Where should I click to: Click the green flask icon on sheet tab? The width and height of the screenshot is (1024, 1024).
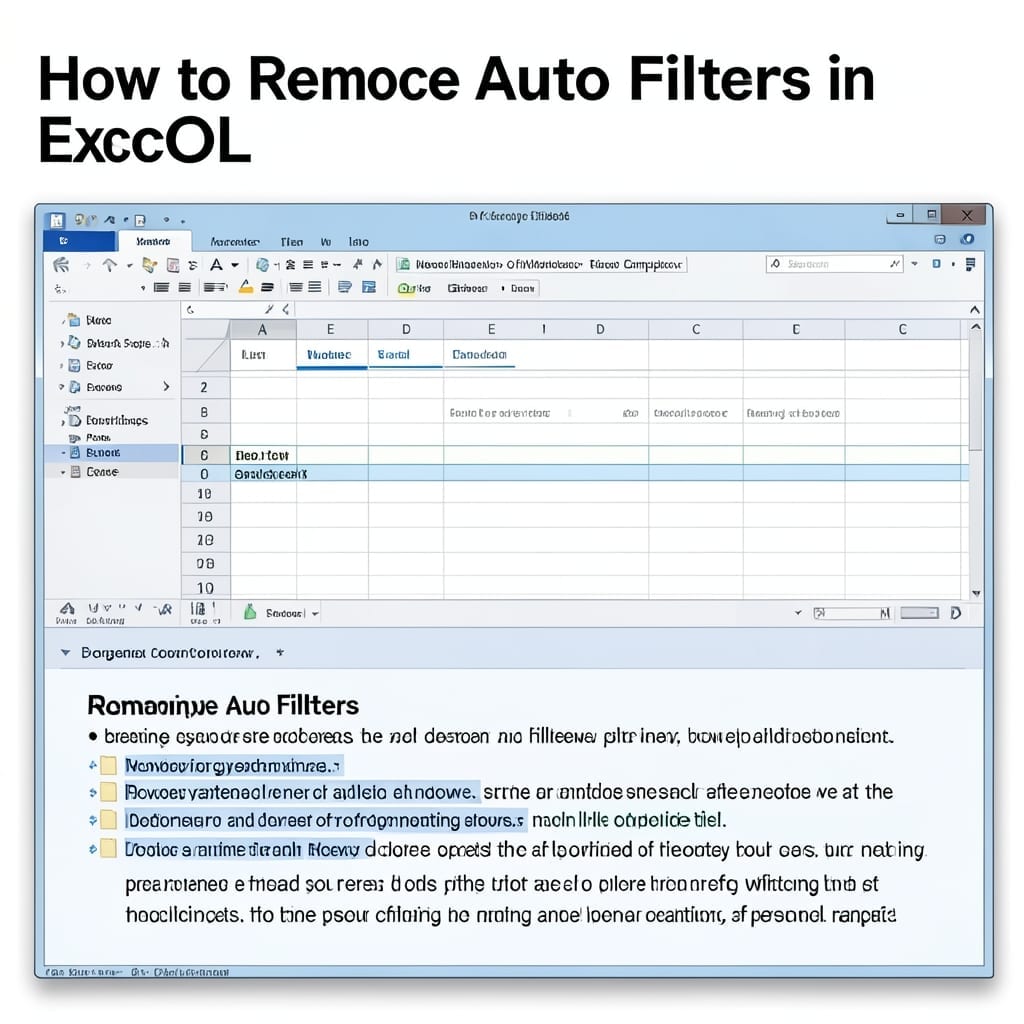click(249, 612)
